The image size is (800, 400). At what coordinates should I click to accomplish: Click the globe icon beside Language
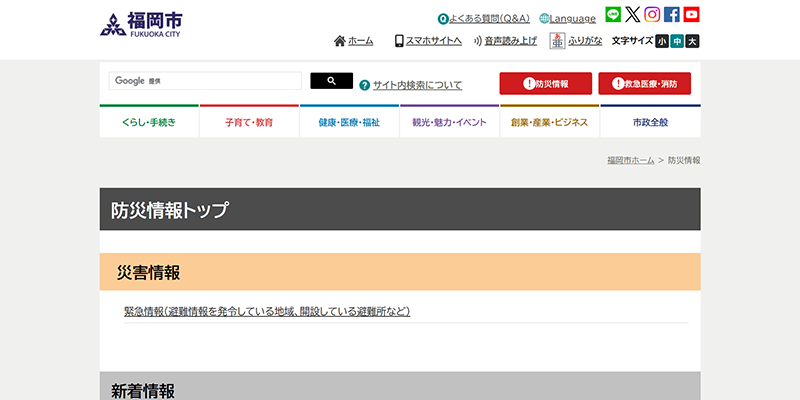point(544,19)
